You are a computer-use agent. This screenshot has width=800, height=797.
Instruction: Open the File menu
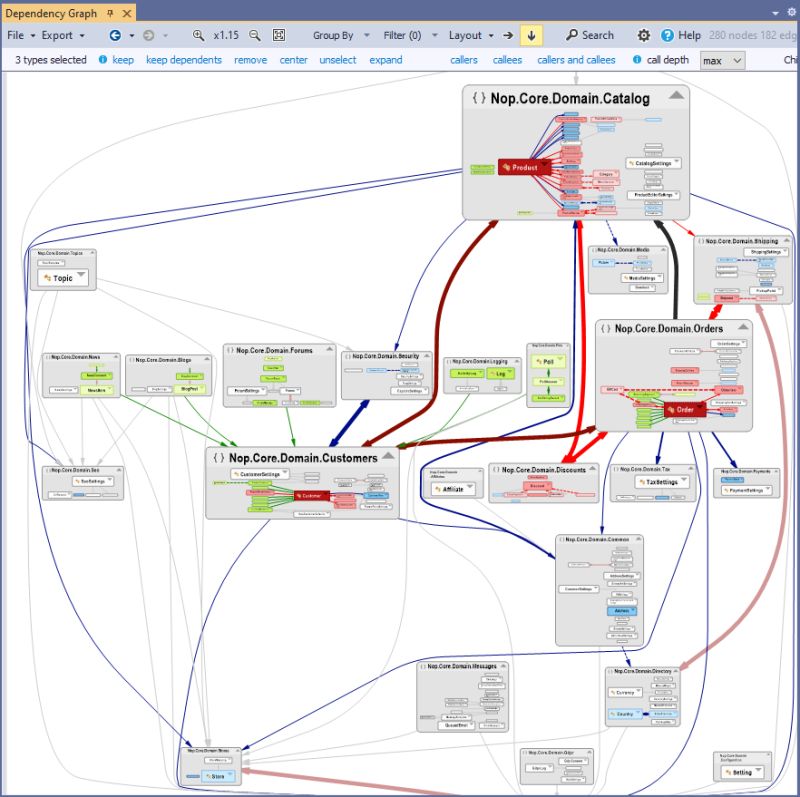[x=14, y=34]
